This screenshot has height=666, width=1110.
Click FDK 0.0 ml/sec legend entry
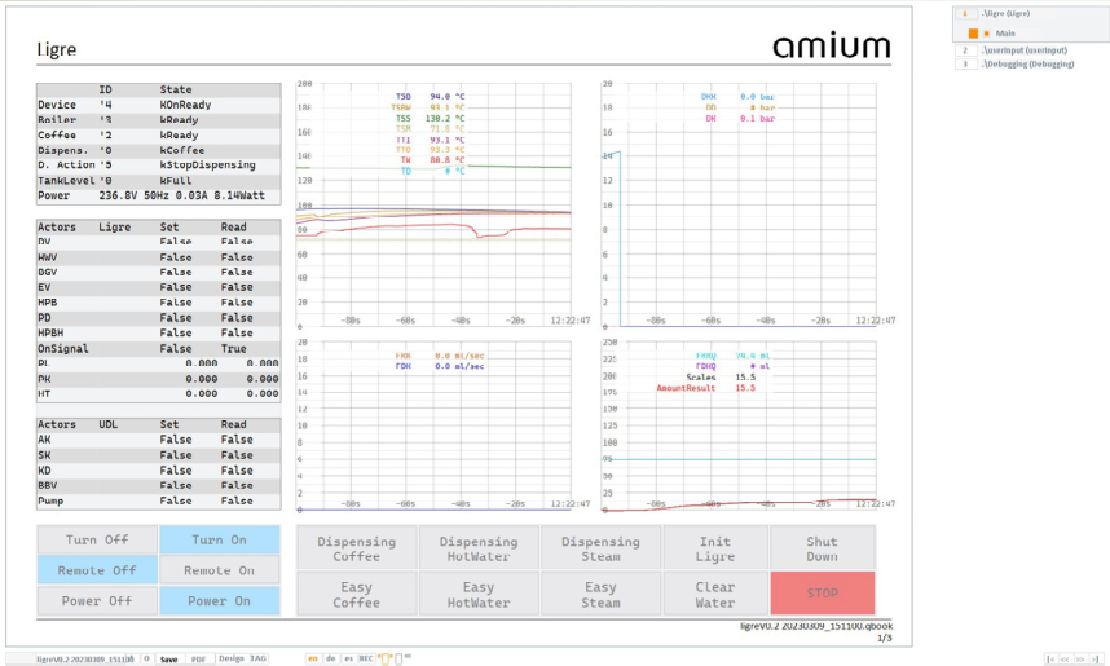pyautogui.click(x=440, y=367)
